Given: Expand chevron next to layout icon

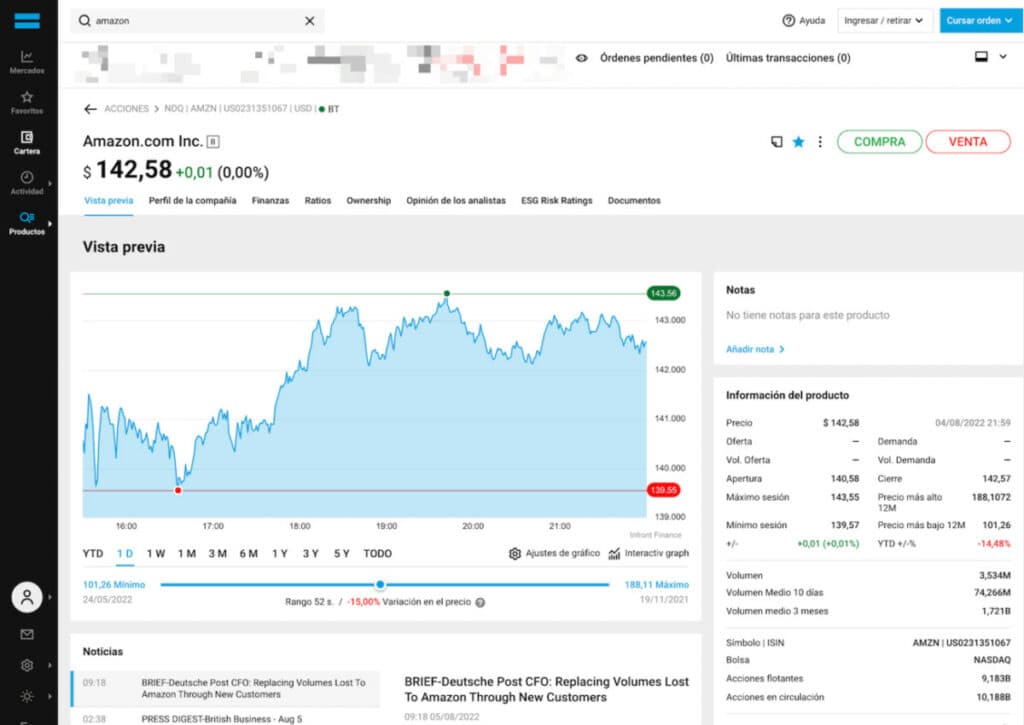Looking at the screenshot, I should pyautogui.click(x=1003, y=57).
